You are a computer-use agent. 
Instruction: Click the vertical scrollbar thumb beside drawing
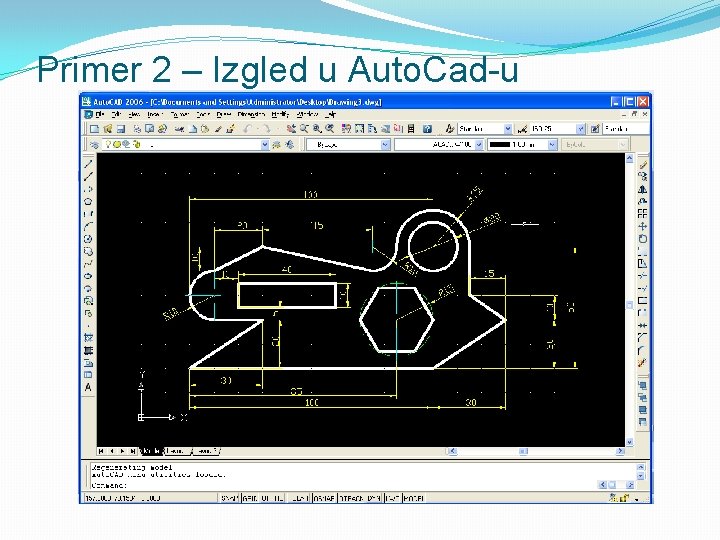(x=630, y=305)
